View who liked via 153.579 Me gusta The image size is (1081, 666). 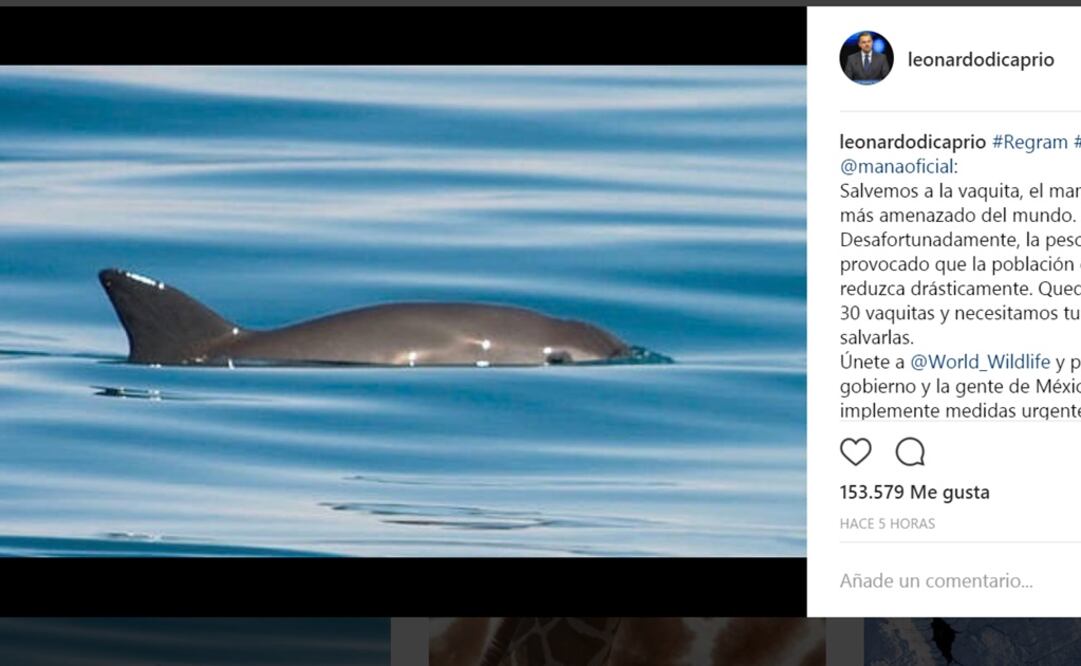(913, 491)
